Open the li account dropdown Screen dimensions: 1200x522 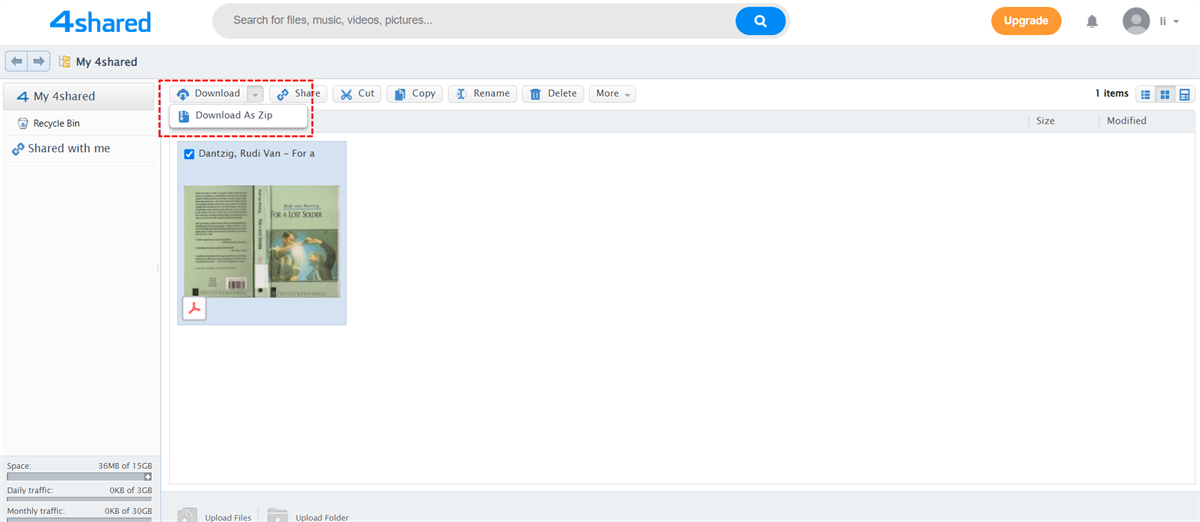pyautogui.click(x=1169, y=21)
